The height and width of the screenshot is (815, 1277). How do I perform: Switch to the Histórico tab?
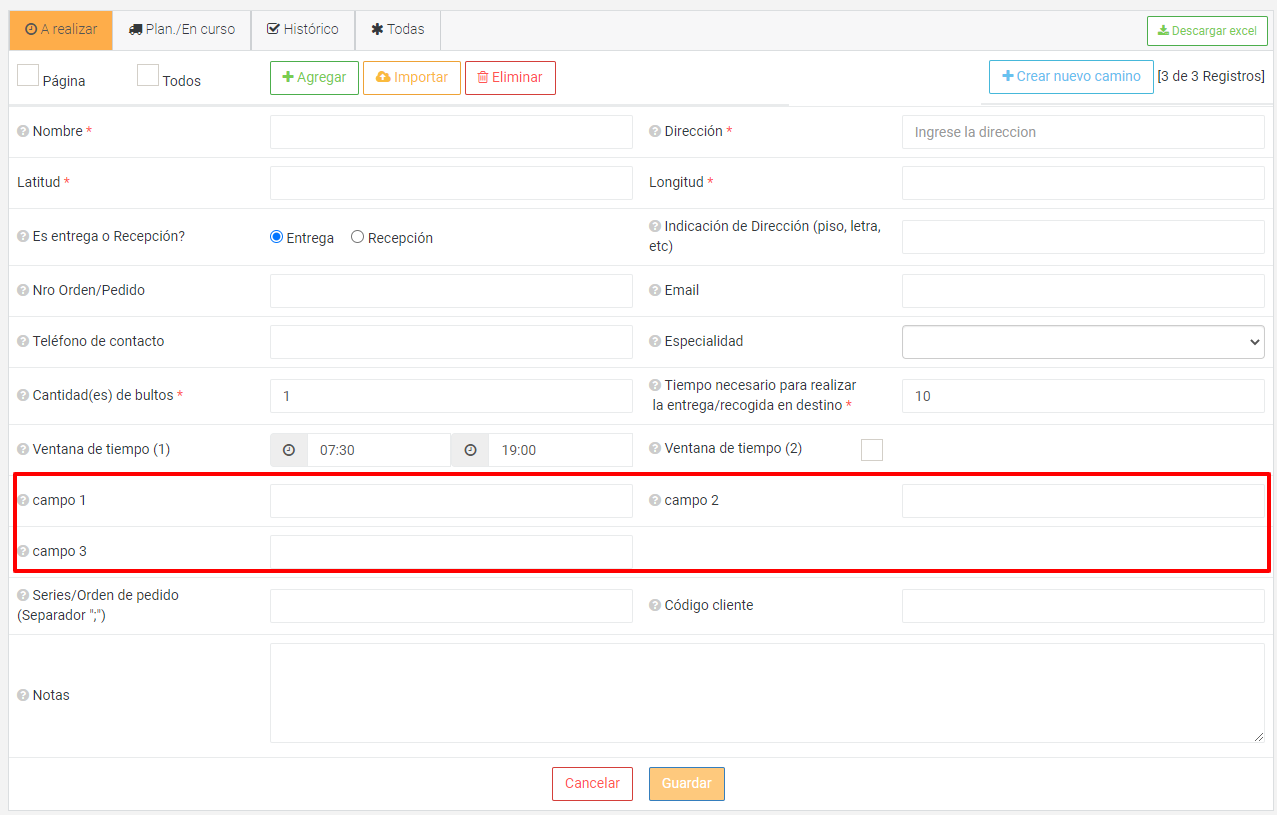point(303,30)
